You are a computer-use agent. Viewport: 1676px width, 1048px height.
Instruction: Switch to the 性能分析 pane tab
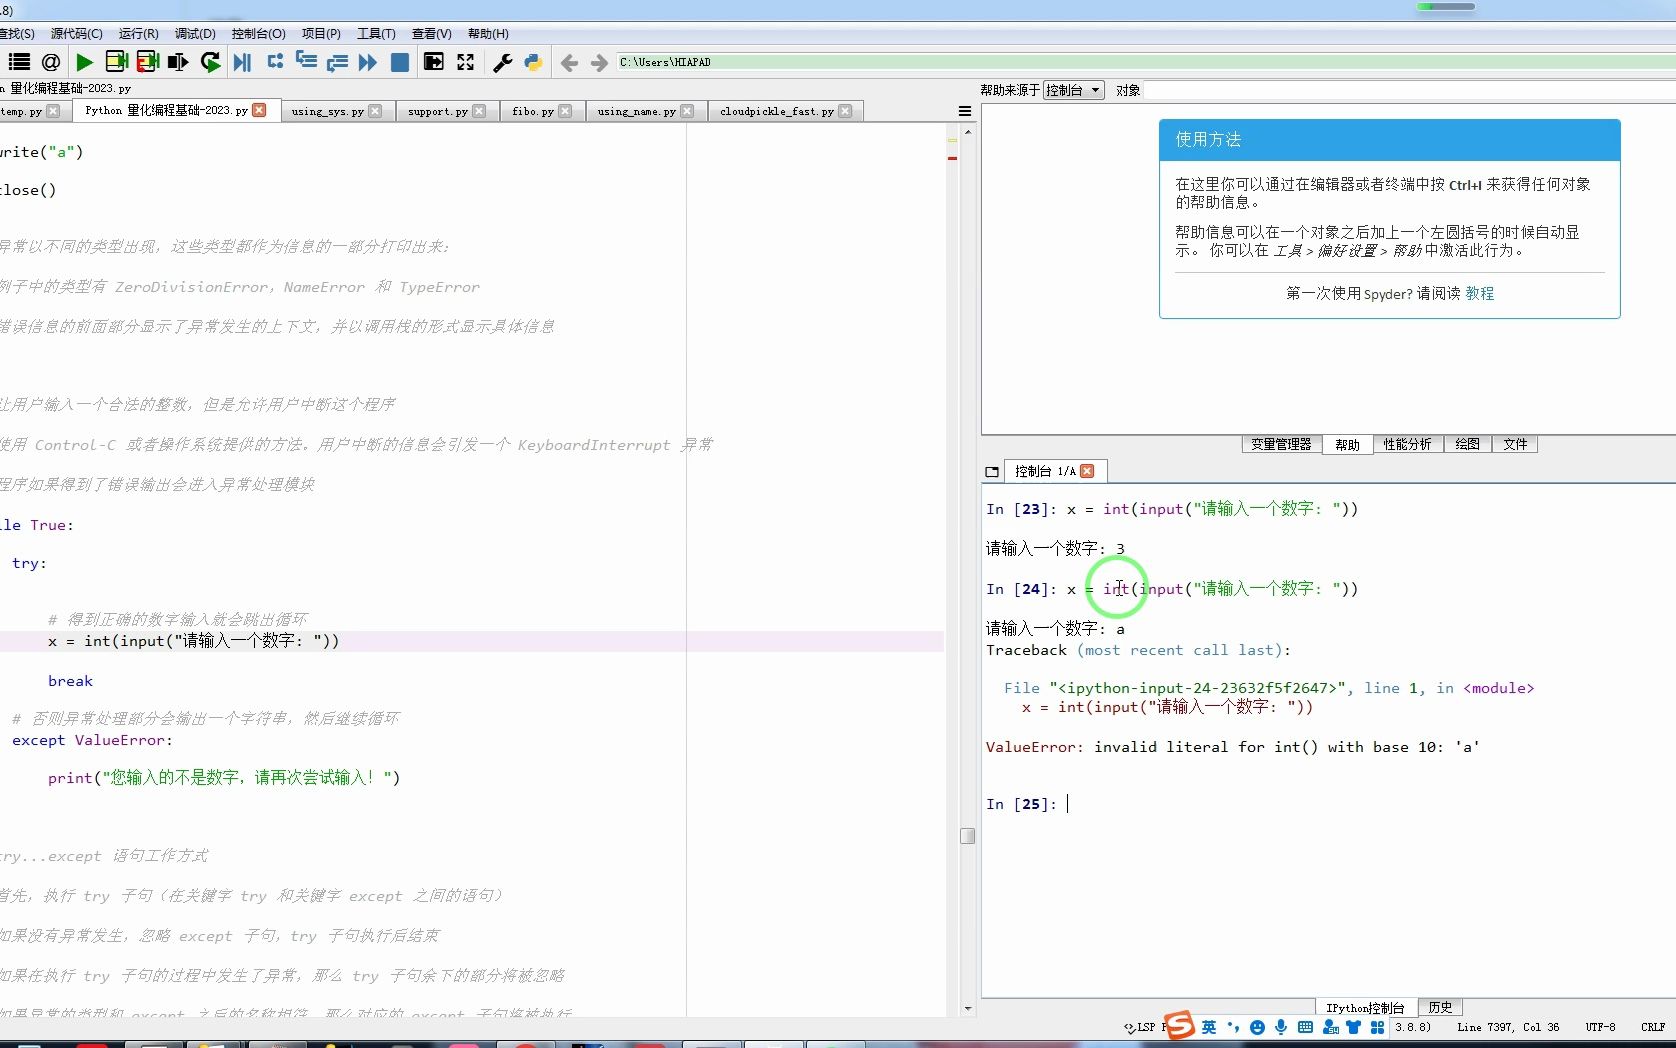coord(1407,444)
